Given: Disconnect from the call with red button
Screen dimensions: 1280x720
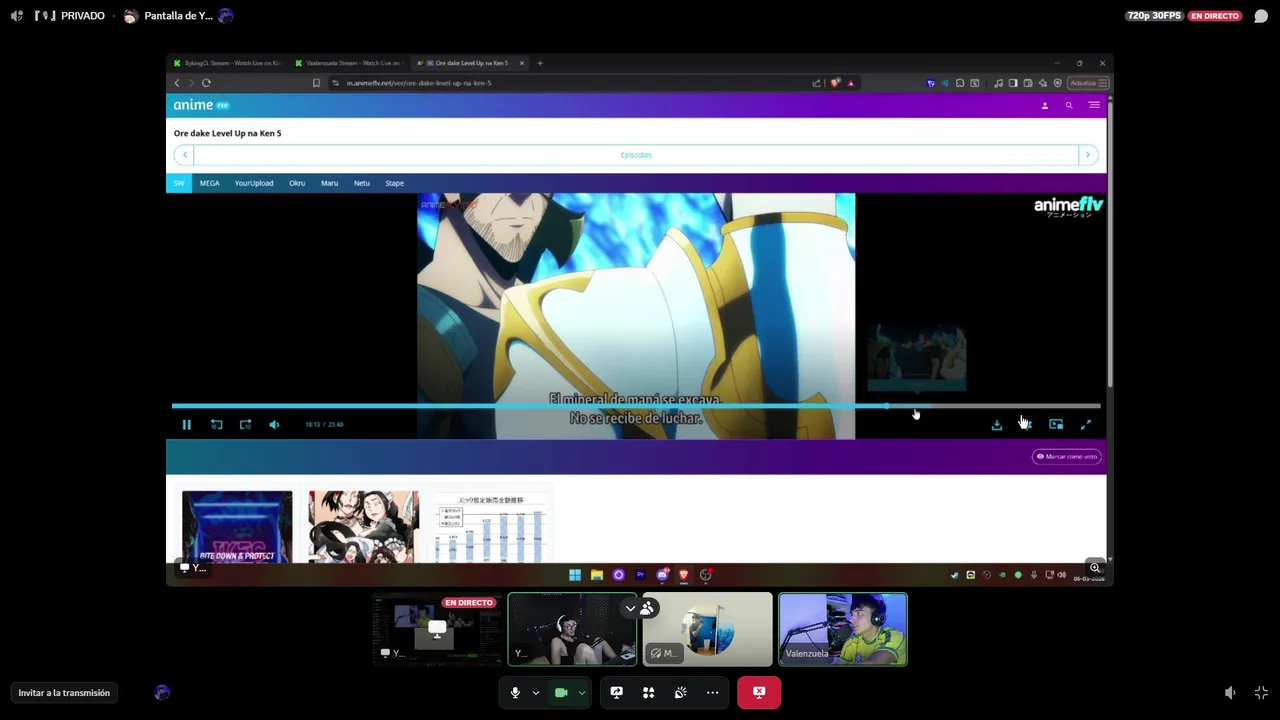Looking at the screenshot, I should (759, 692).
